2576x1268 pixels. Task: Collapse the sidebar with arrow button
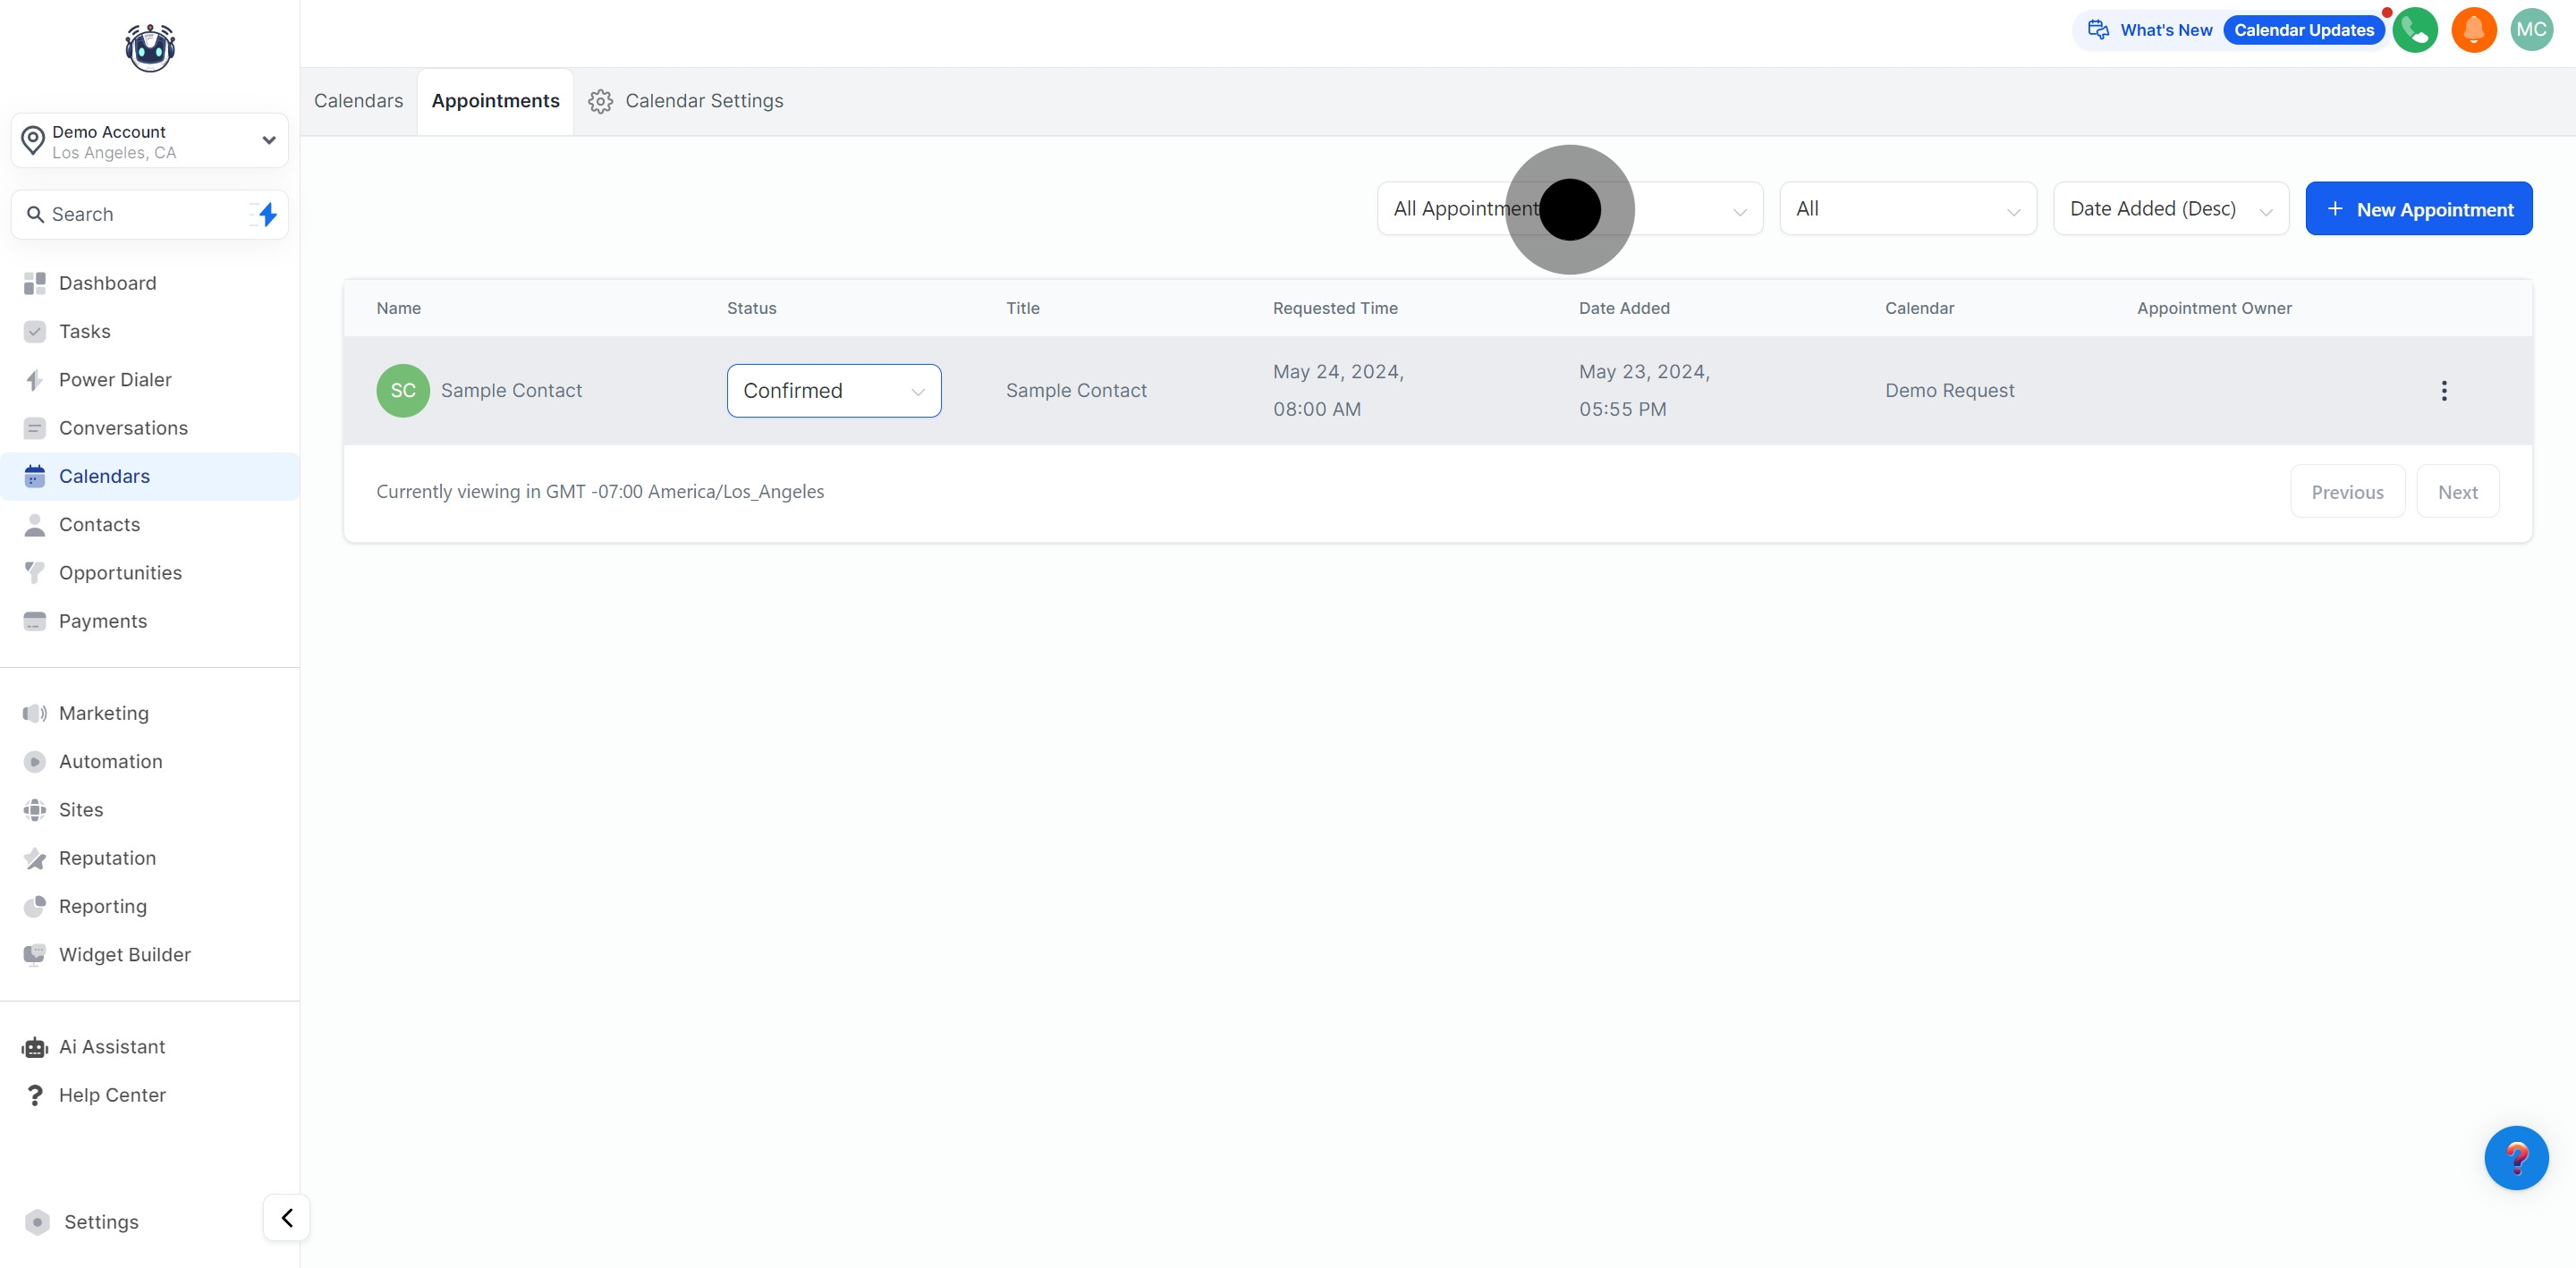click(287, 1217)
